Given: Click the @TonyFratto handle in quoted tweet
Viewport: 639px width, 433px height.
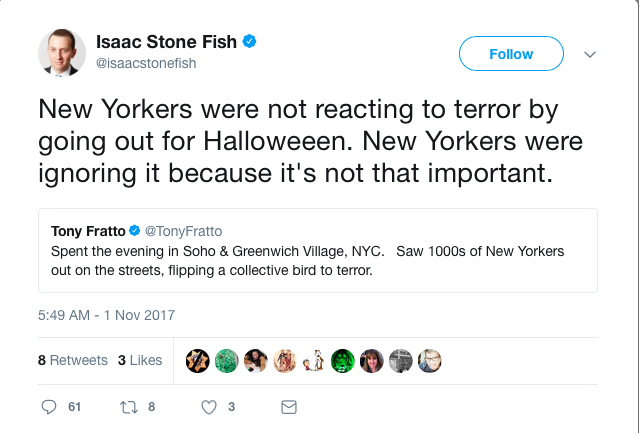Looking at the screenshot, I should [x=184, y=230].
